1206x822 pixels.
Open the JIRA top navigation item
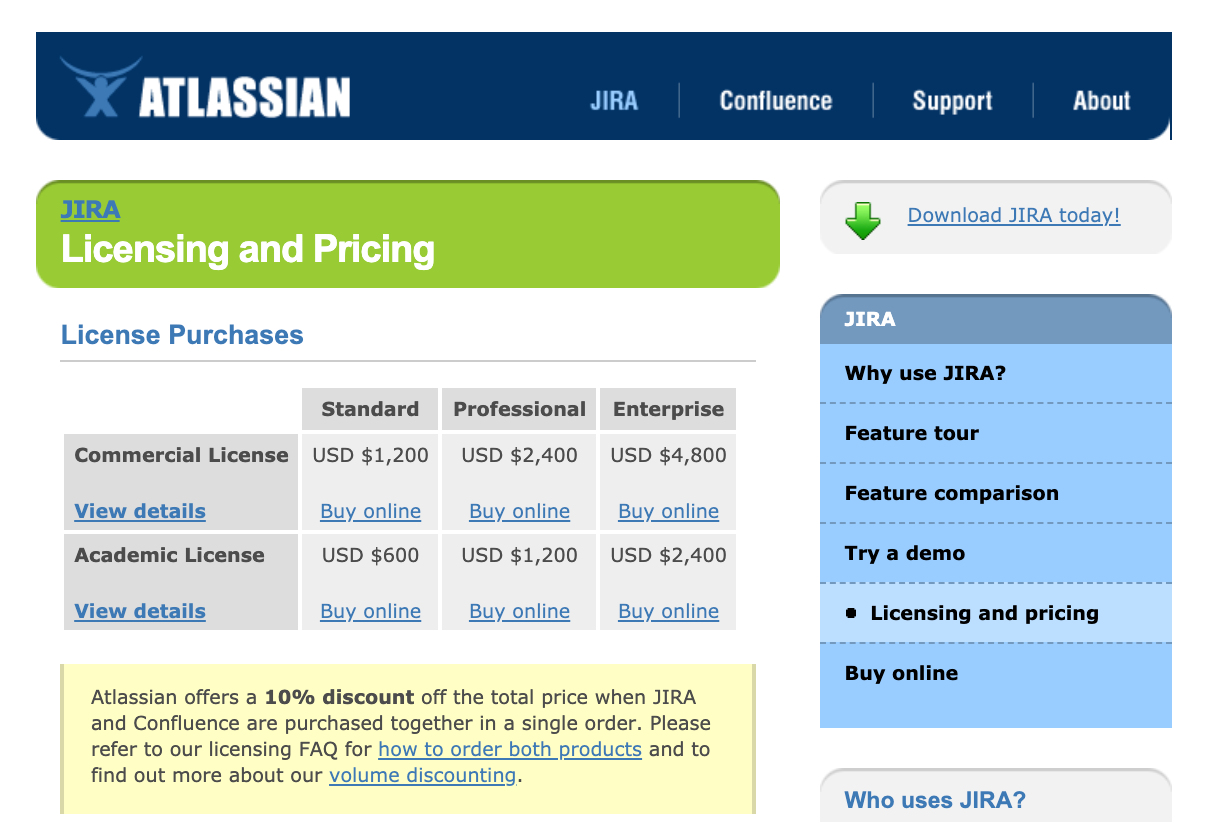614,101
